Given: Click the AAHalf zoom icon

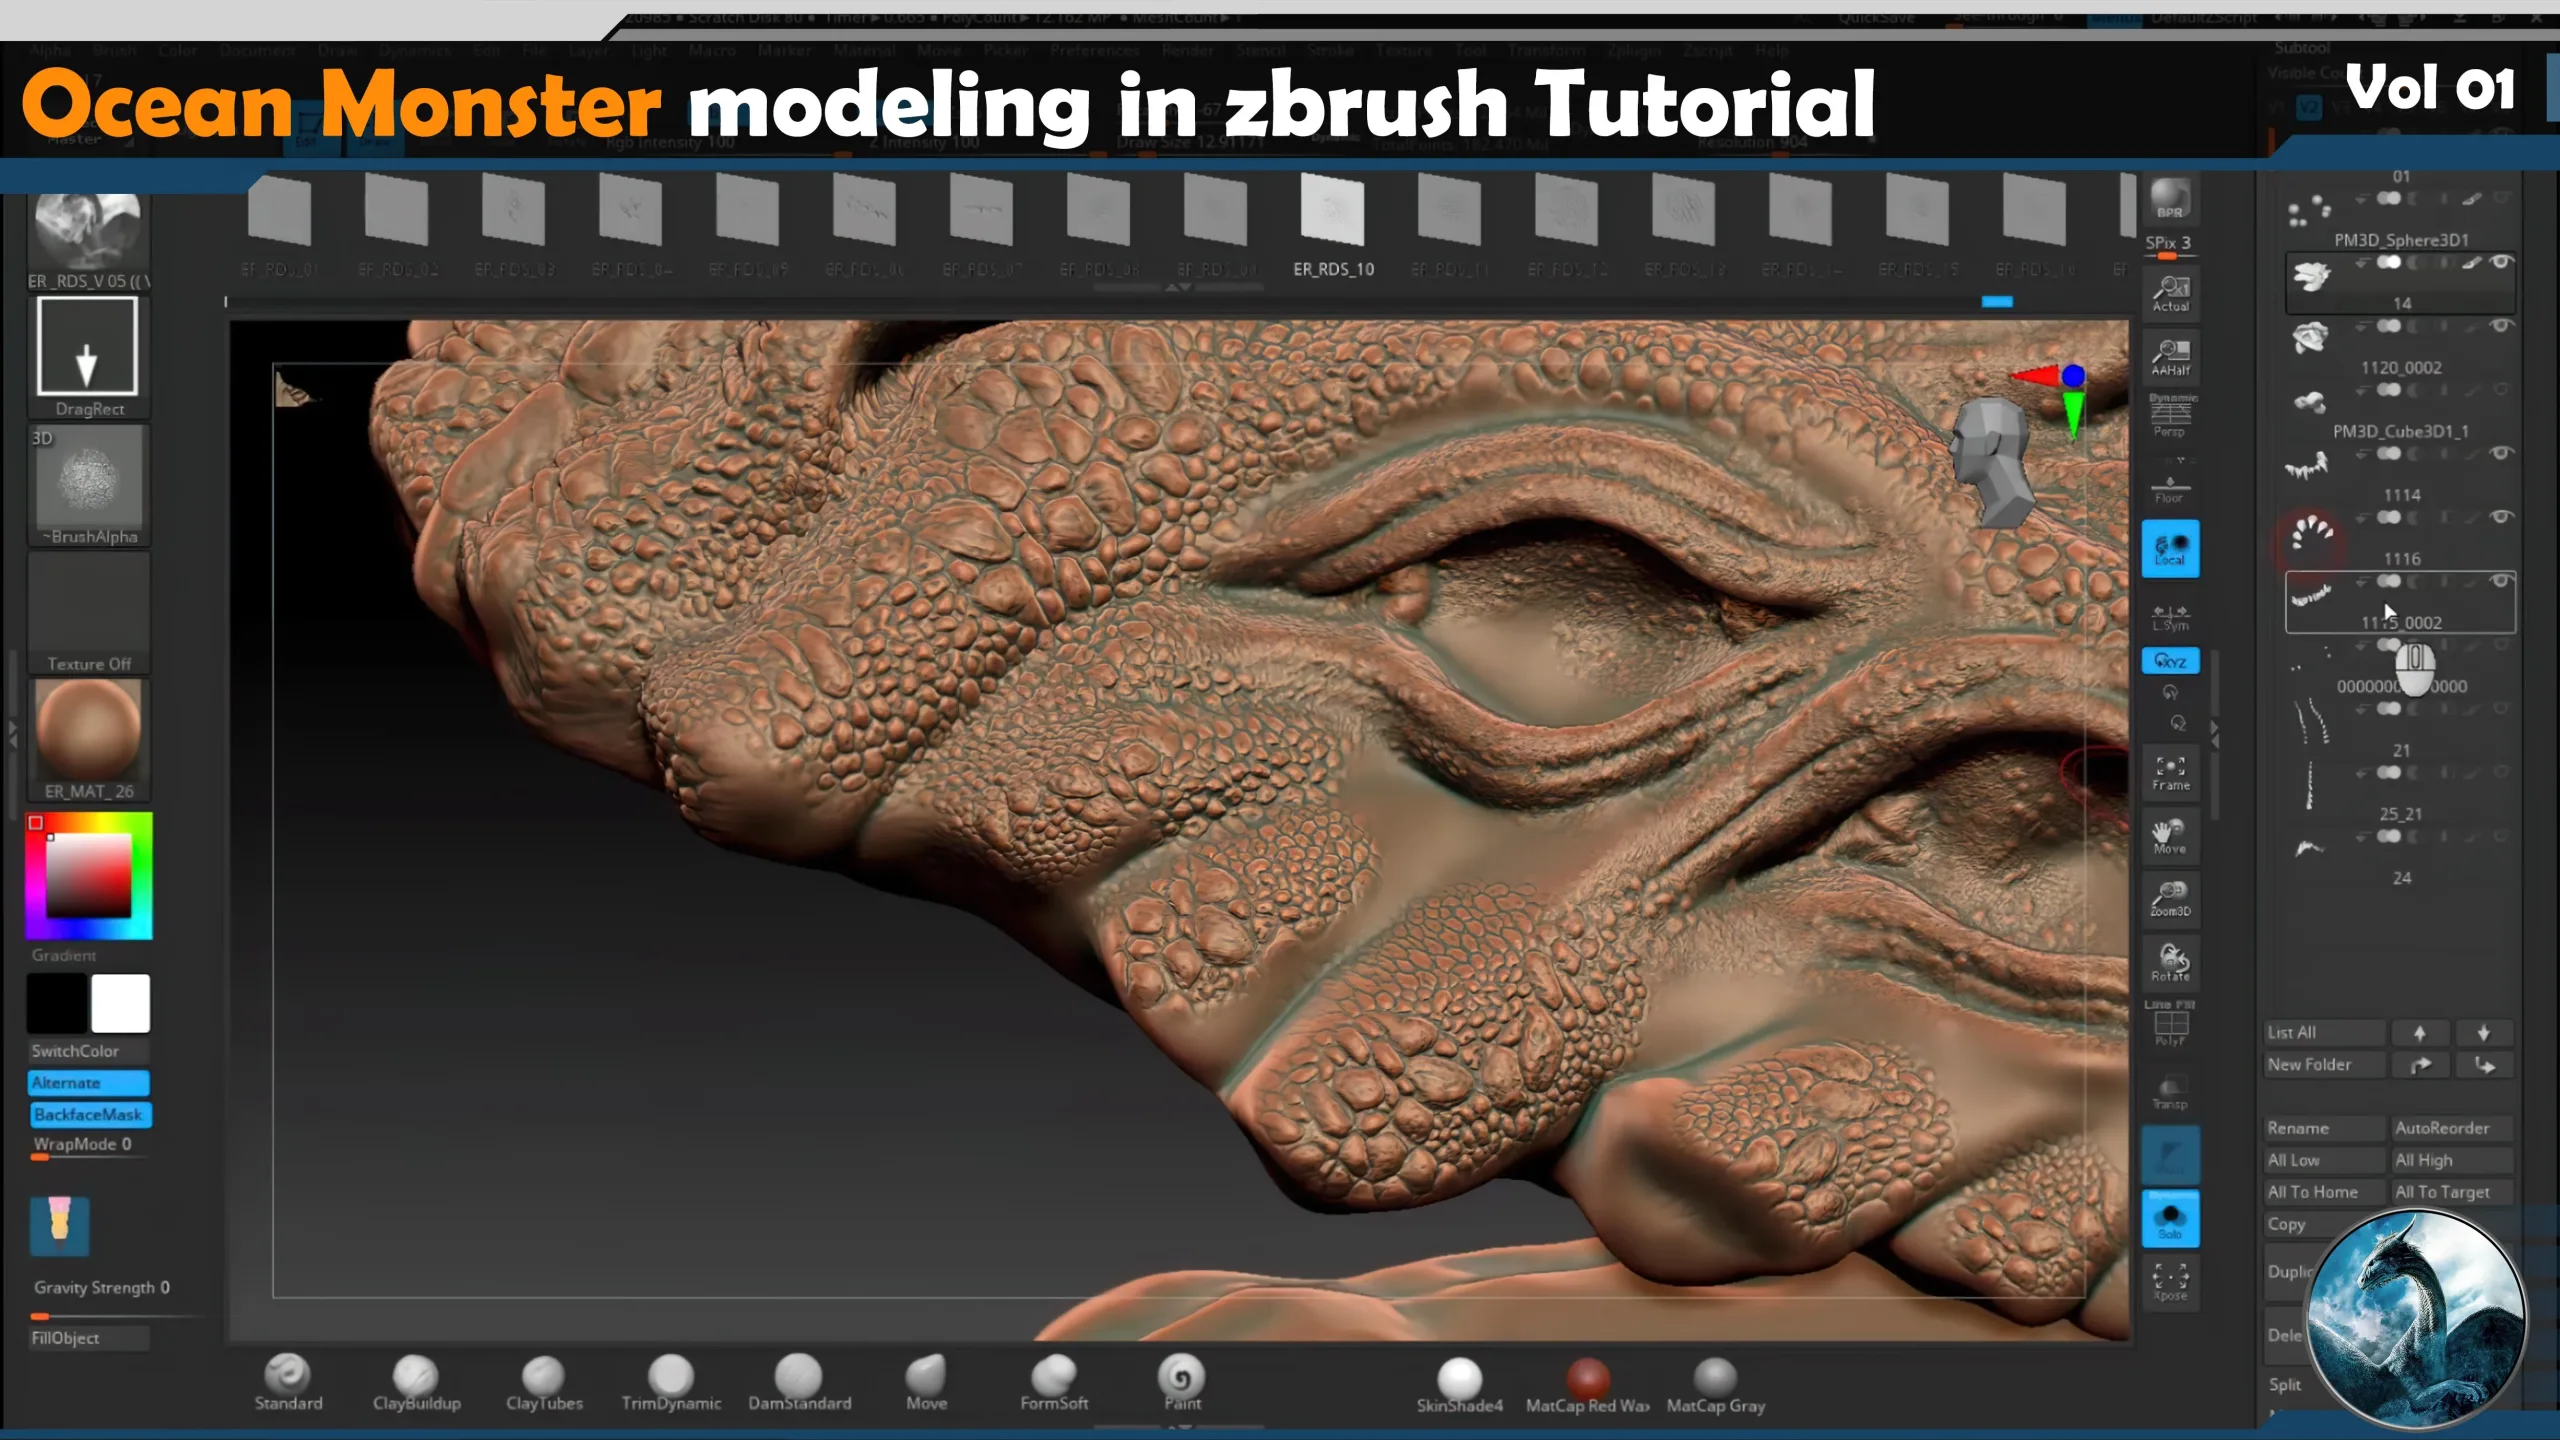Looking at the screenshot, I should click(x=2170, y=356).
